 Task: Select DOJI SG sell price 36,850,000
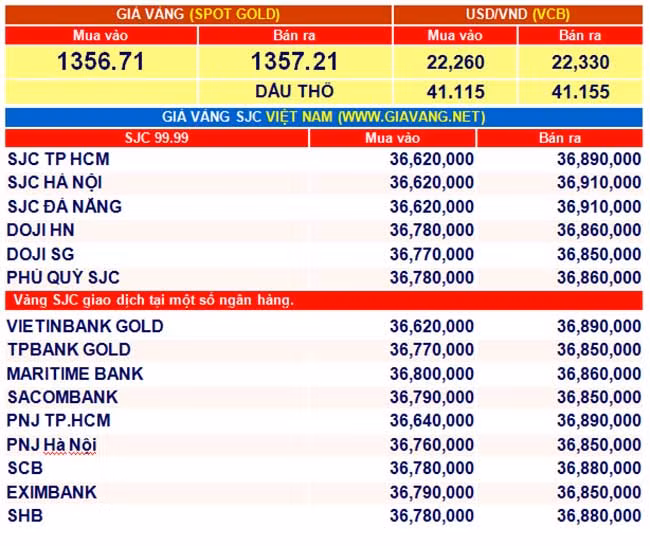pyautogui.click(x=599, y=254)
